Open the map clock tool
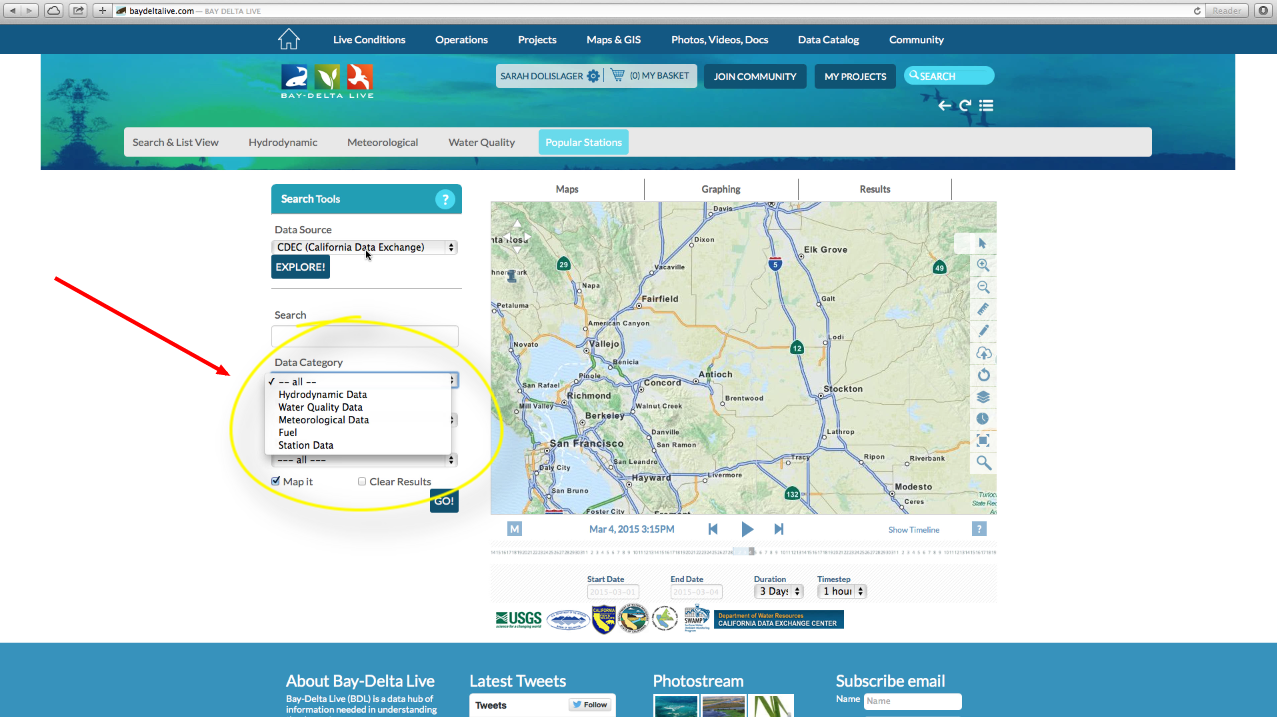Image resolution: width=1277 pixels, height=717 pixels. [983, 419]
